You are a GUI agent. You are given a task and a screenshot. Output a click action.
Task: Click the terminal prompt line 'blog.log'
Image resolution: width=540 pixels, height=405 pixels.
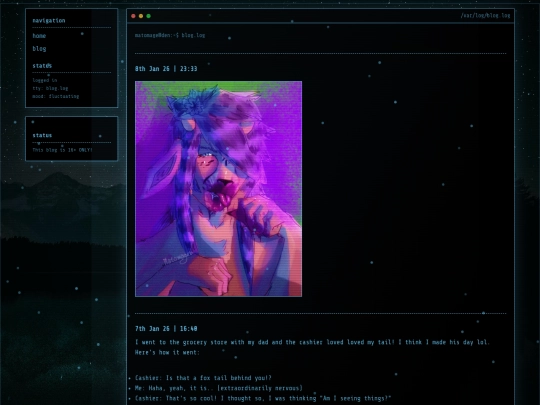click(x=170, y=35)
